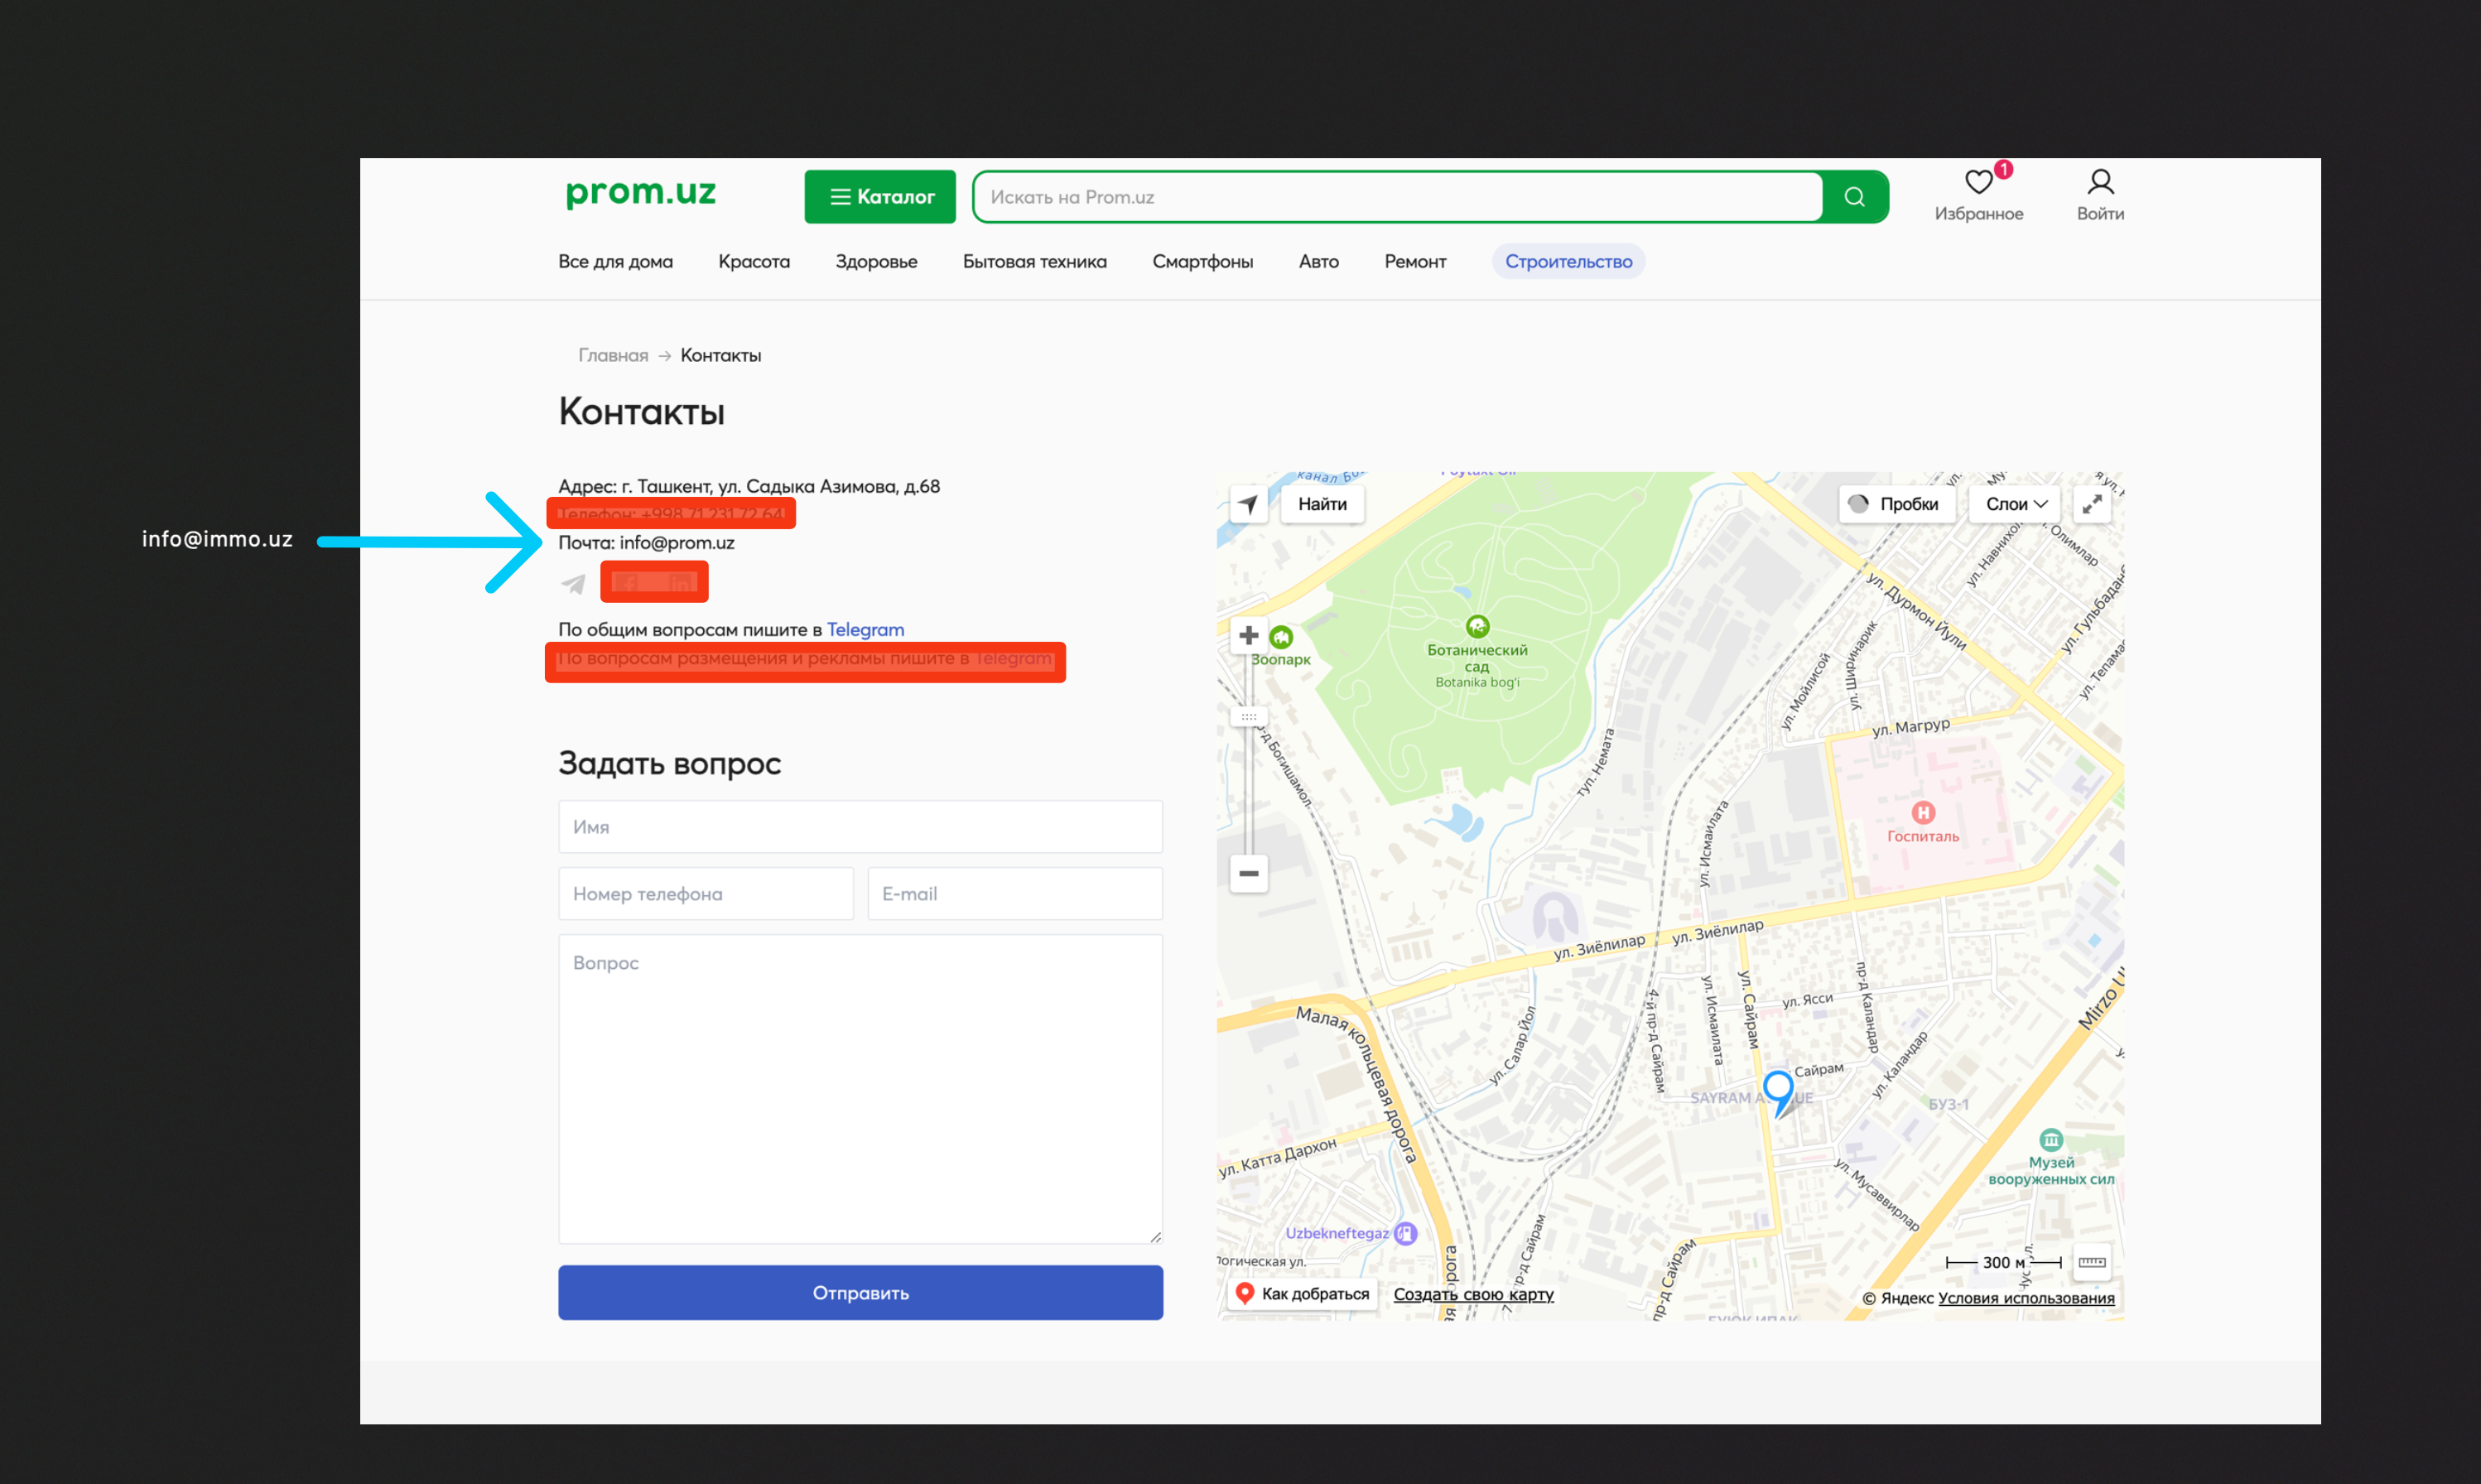Expand map to fullscreen
The width and height of the screenshot is (2481, 1484).
[2091, 504]
